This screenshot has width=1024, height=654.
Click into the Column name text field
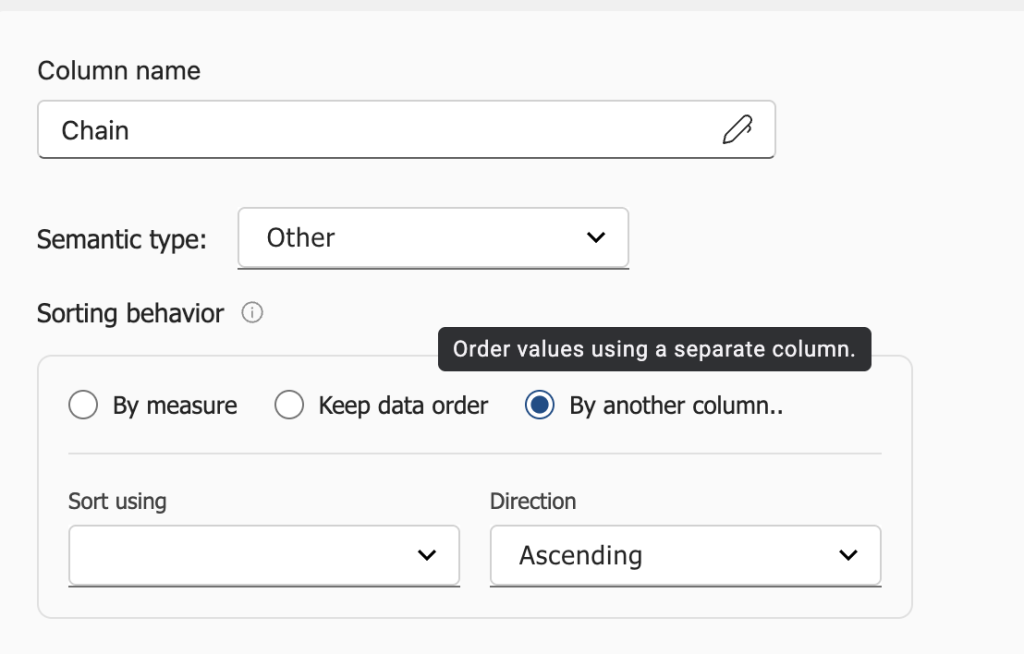380,130
